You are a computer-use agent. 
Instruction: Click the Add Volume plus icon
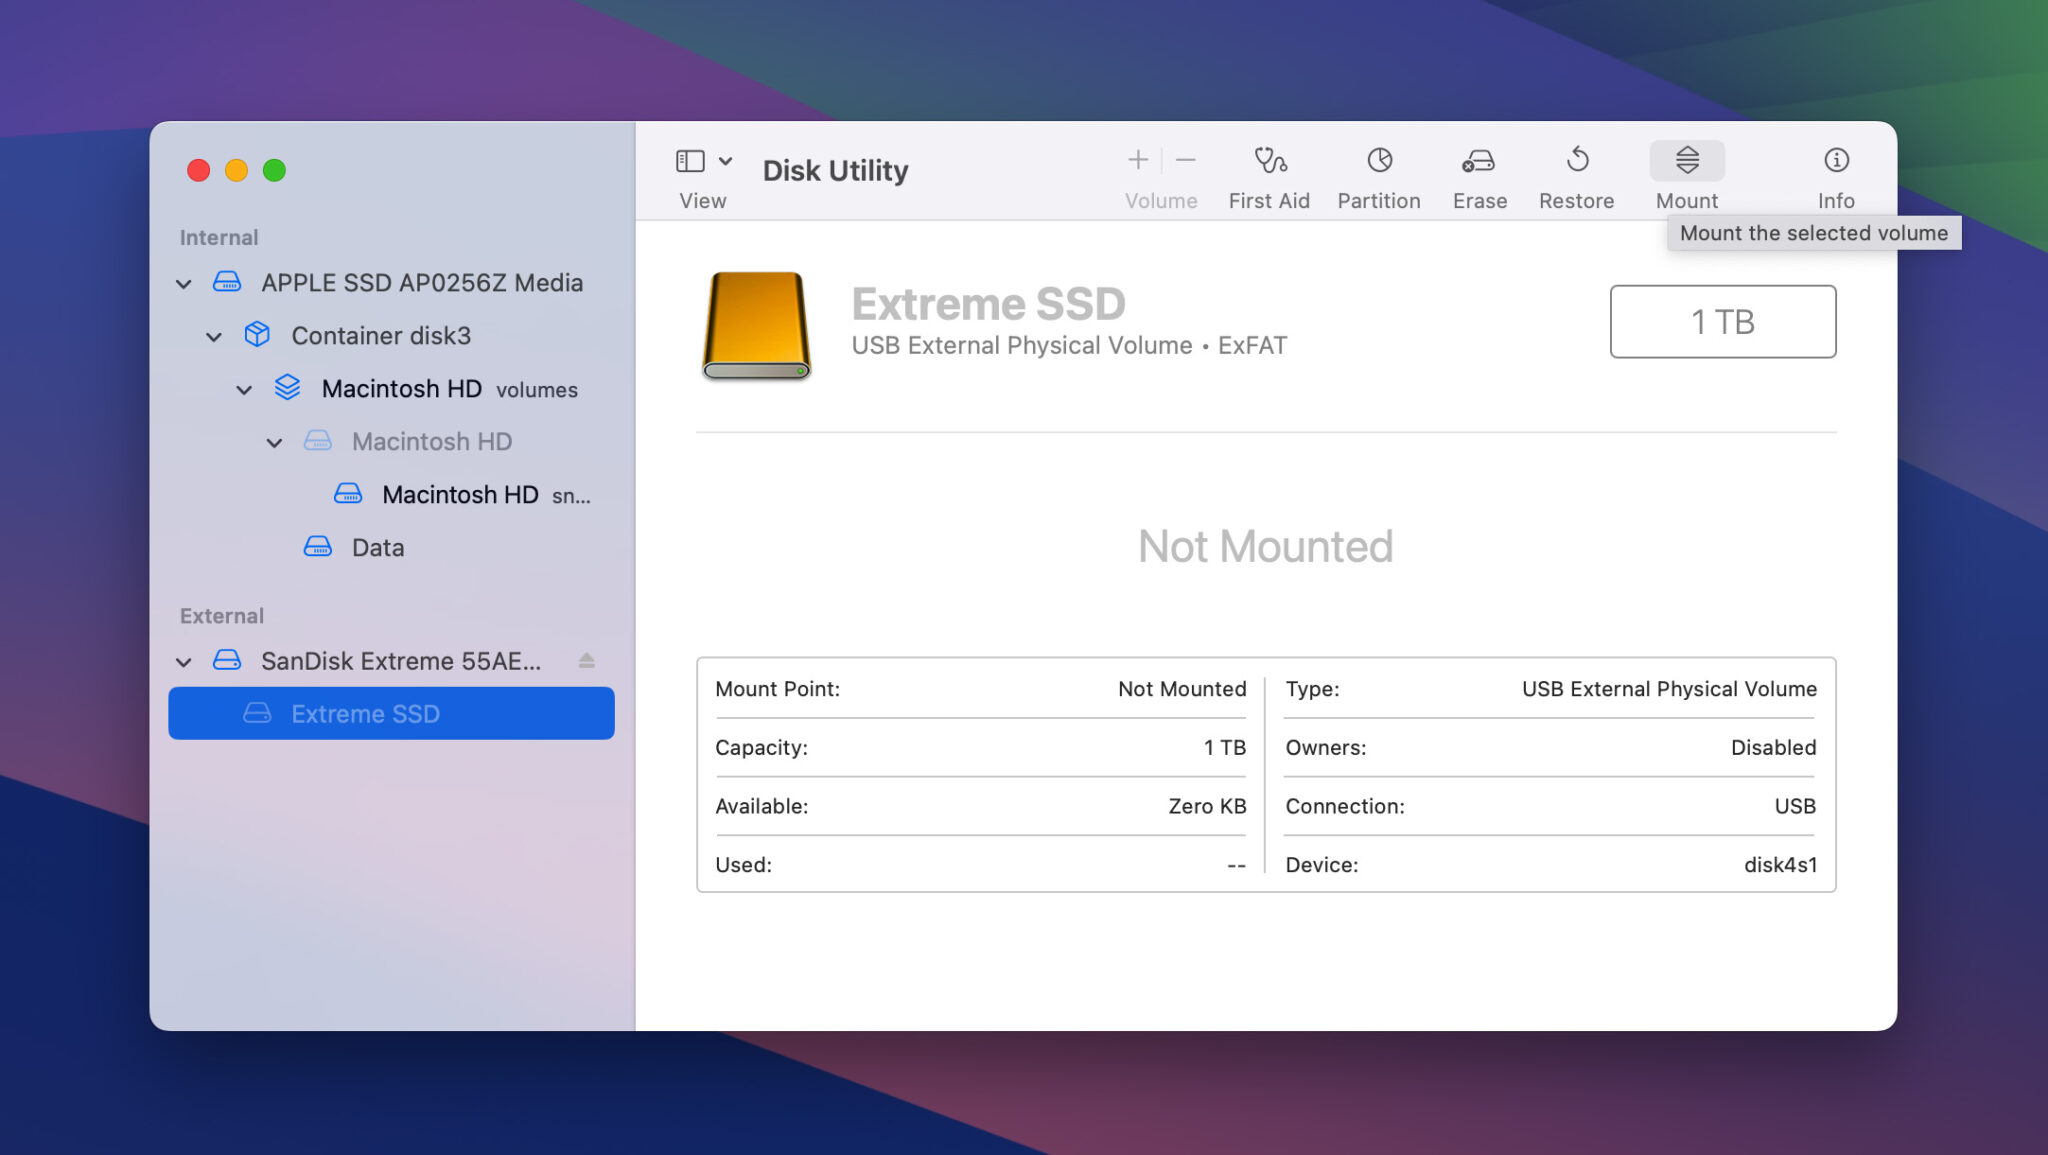[1137, 160]
